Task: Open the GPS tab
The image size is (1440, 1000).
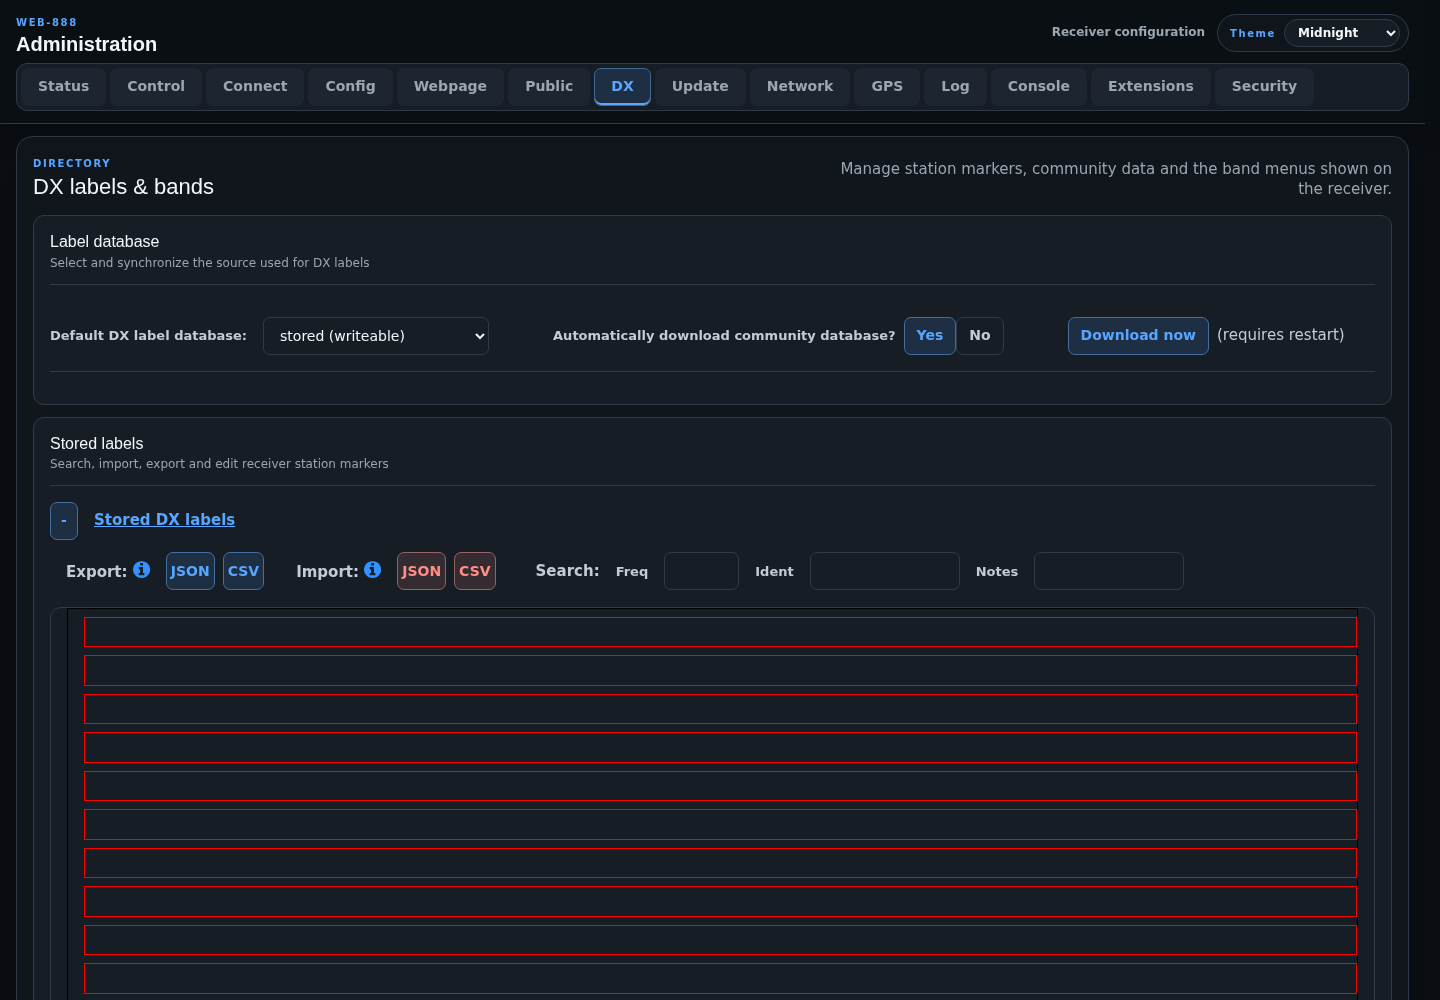Action: [x=887, y=87]
